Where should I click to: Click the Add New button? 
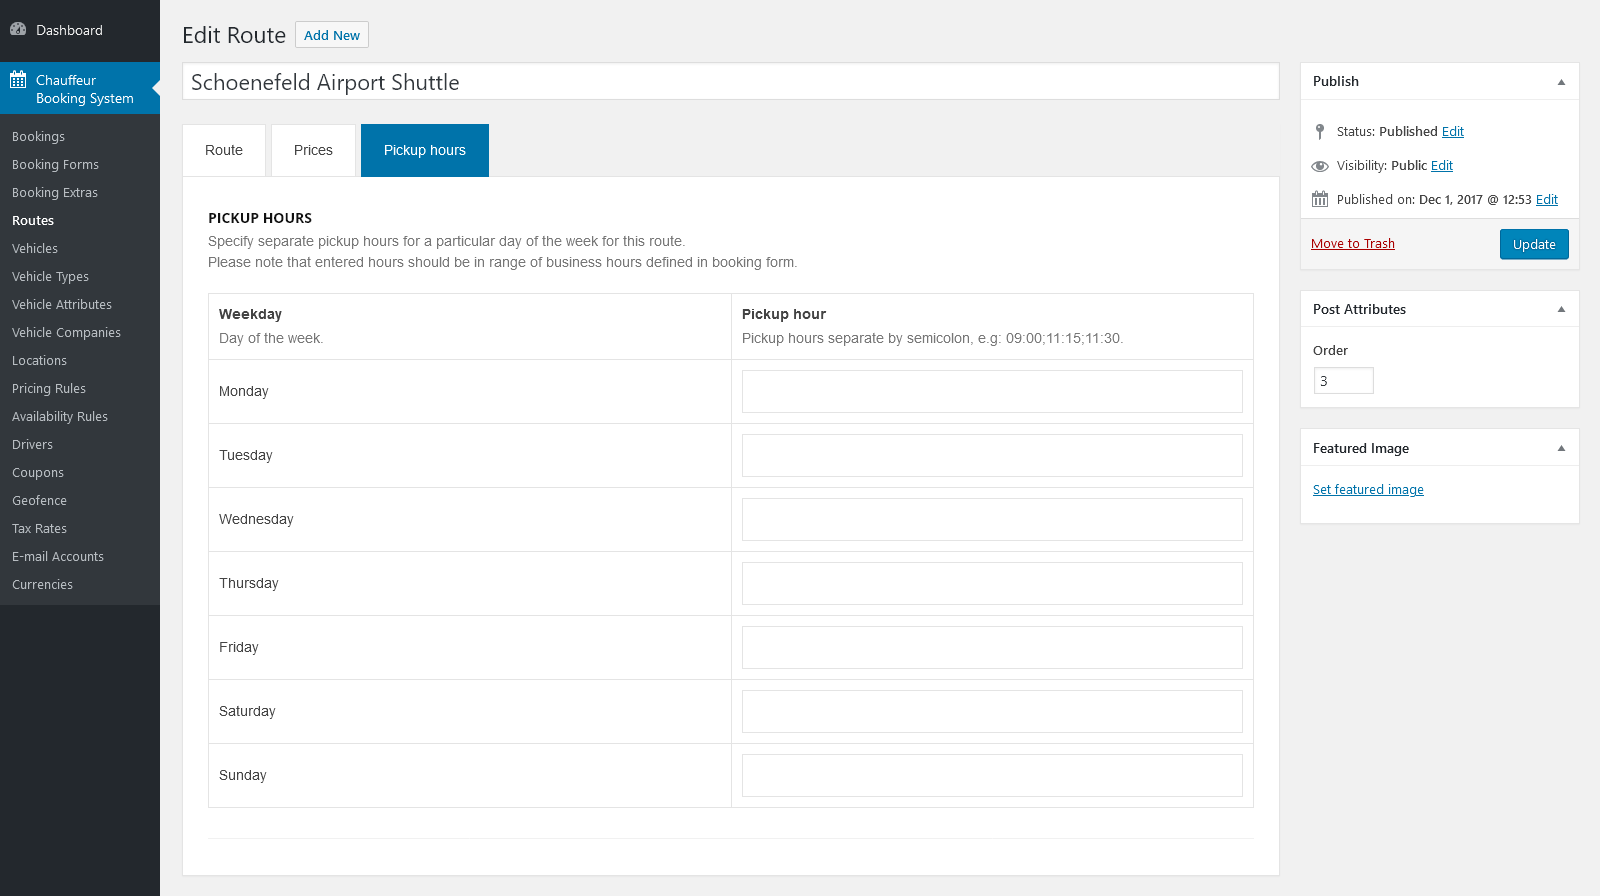click(332, 35)
